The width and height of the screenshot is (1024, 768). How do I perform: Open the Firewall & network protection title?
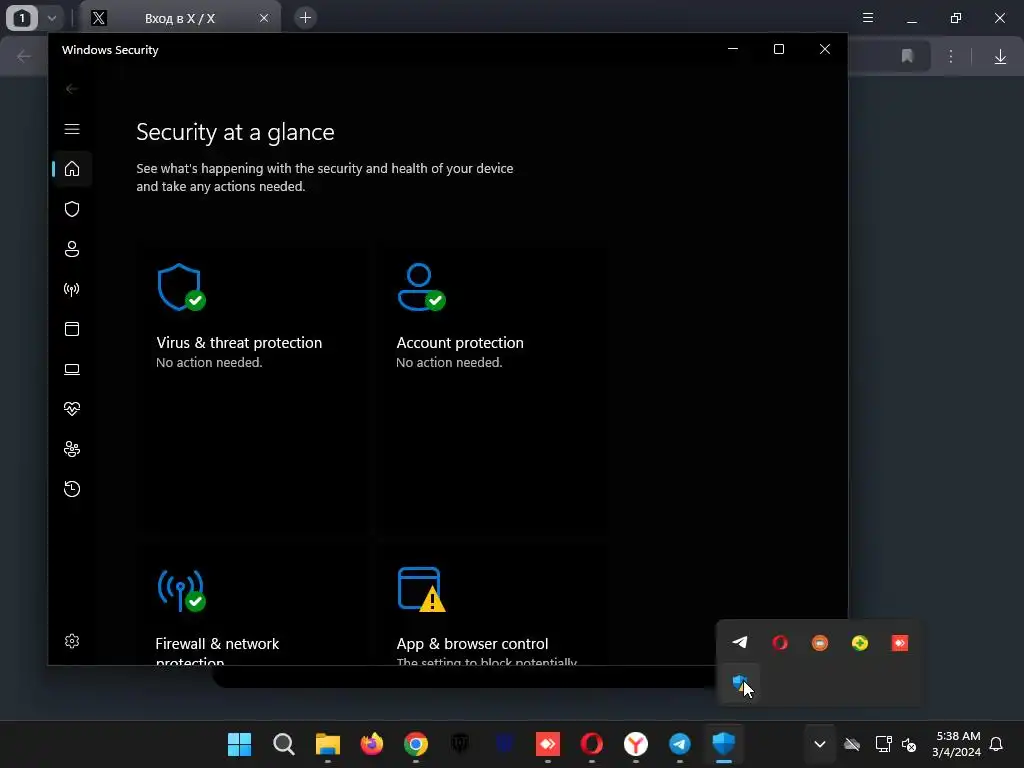217,652
